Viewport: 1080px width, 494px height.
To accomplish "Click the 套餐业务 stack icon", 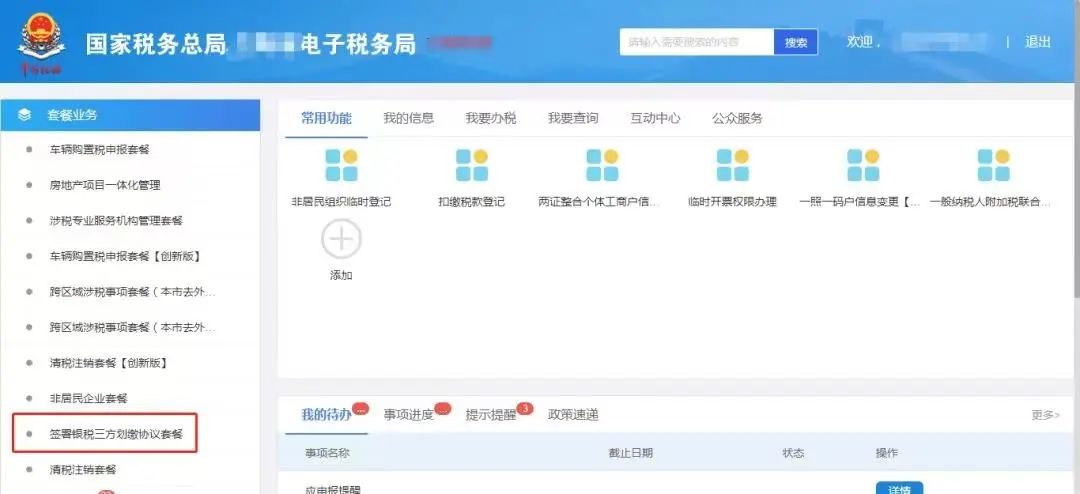I will pos(25,115).
